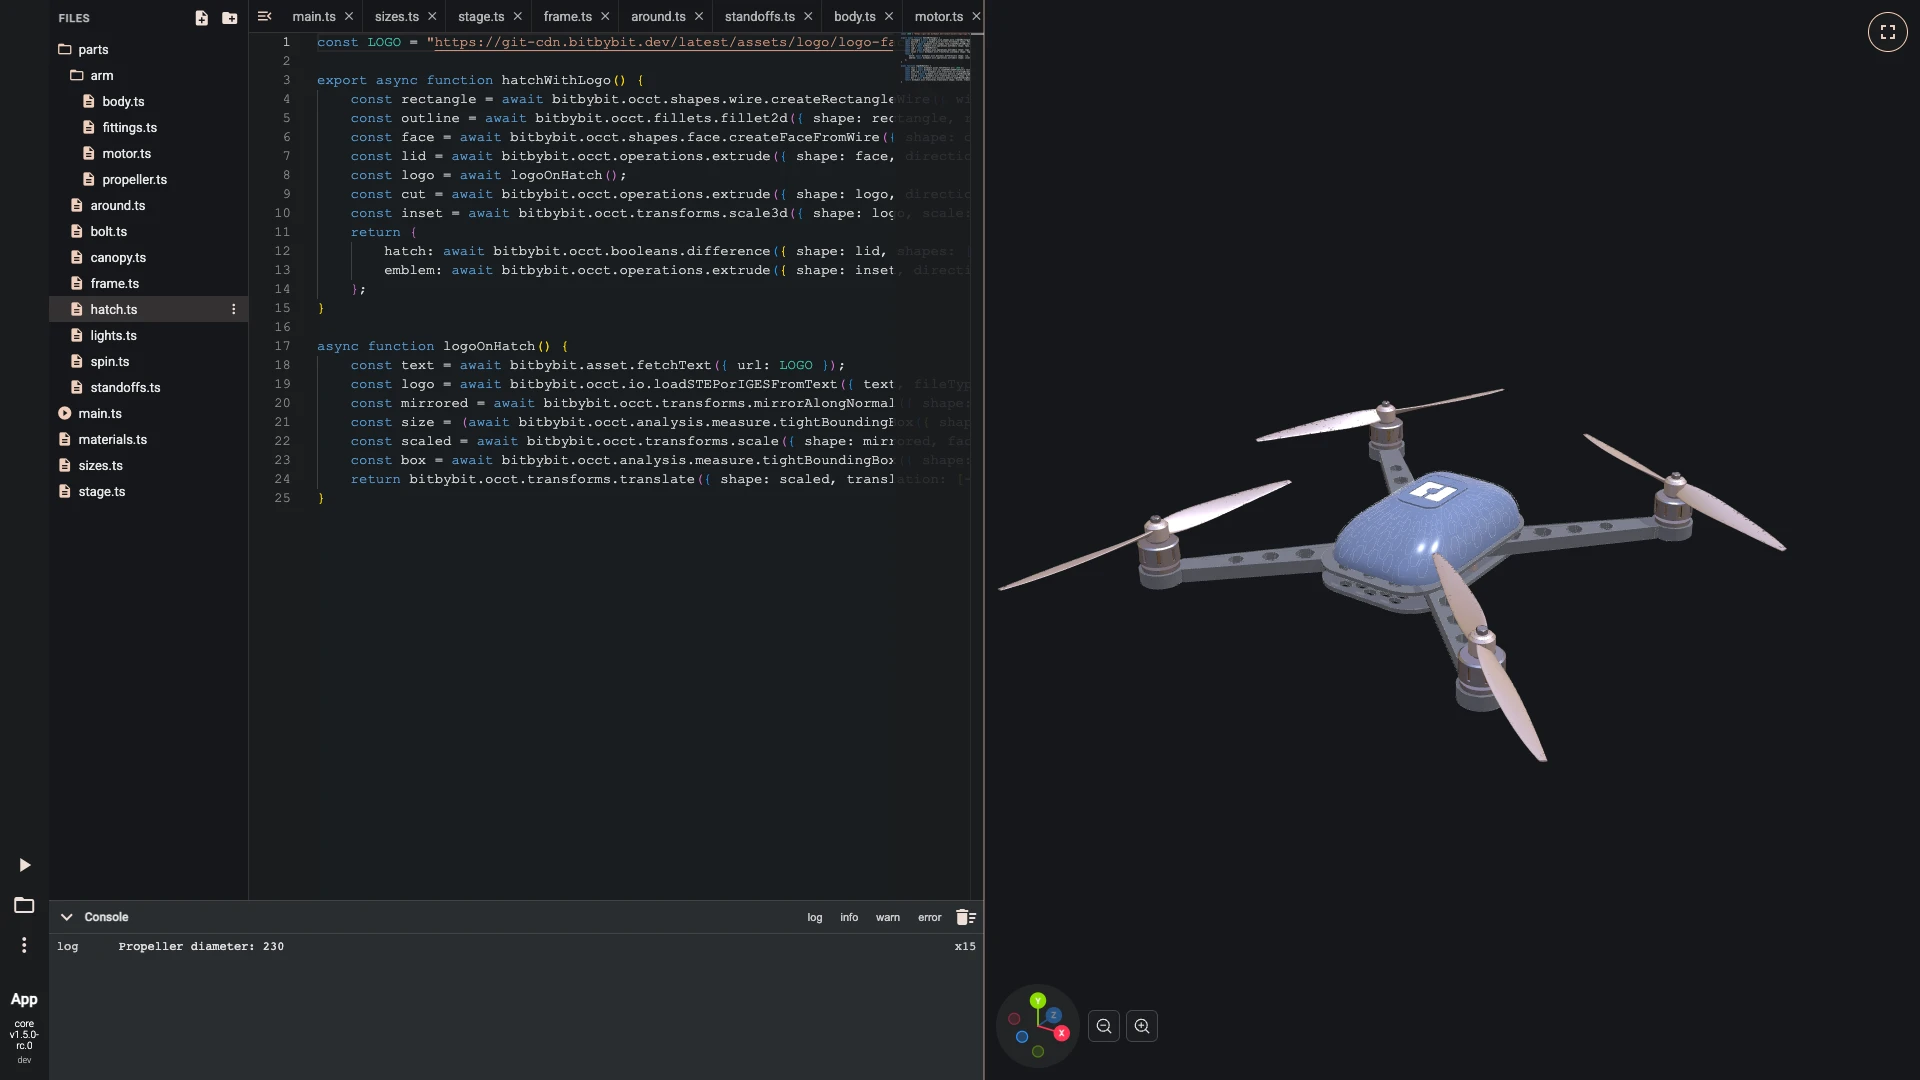Viewport: 1920px width, 1080px height.
Task: Collapse the Console panel chevron
Action: 66,917
